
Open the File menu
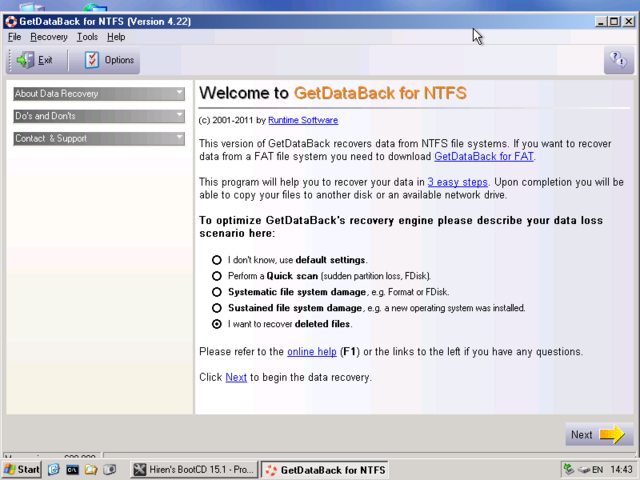pyautogui.click(x=14, y=37)
